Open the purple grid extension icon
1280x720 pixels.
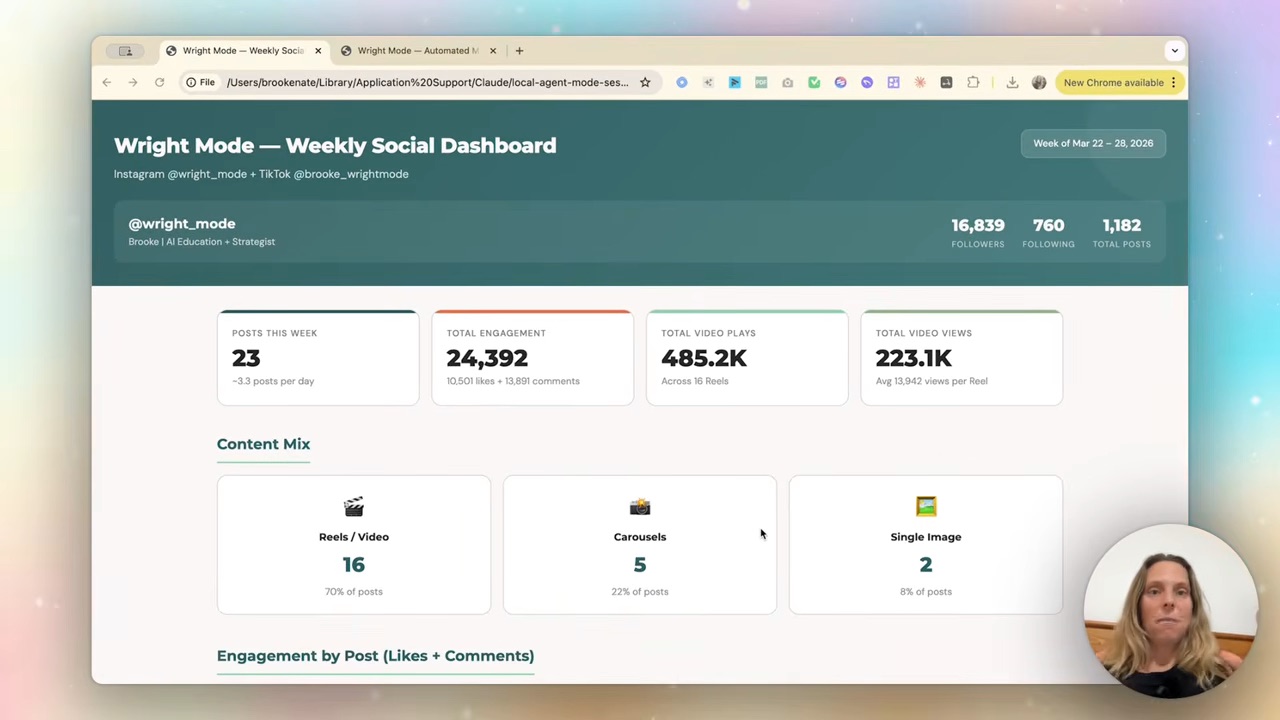[894, 82]
